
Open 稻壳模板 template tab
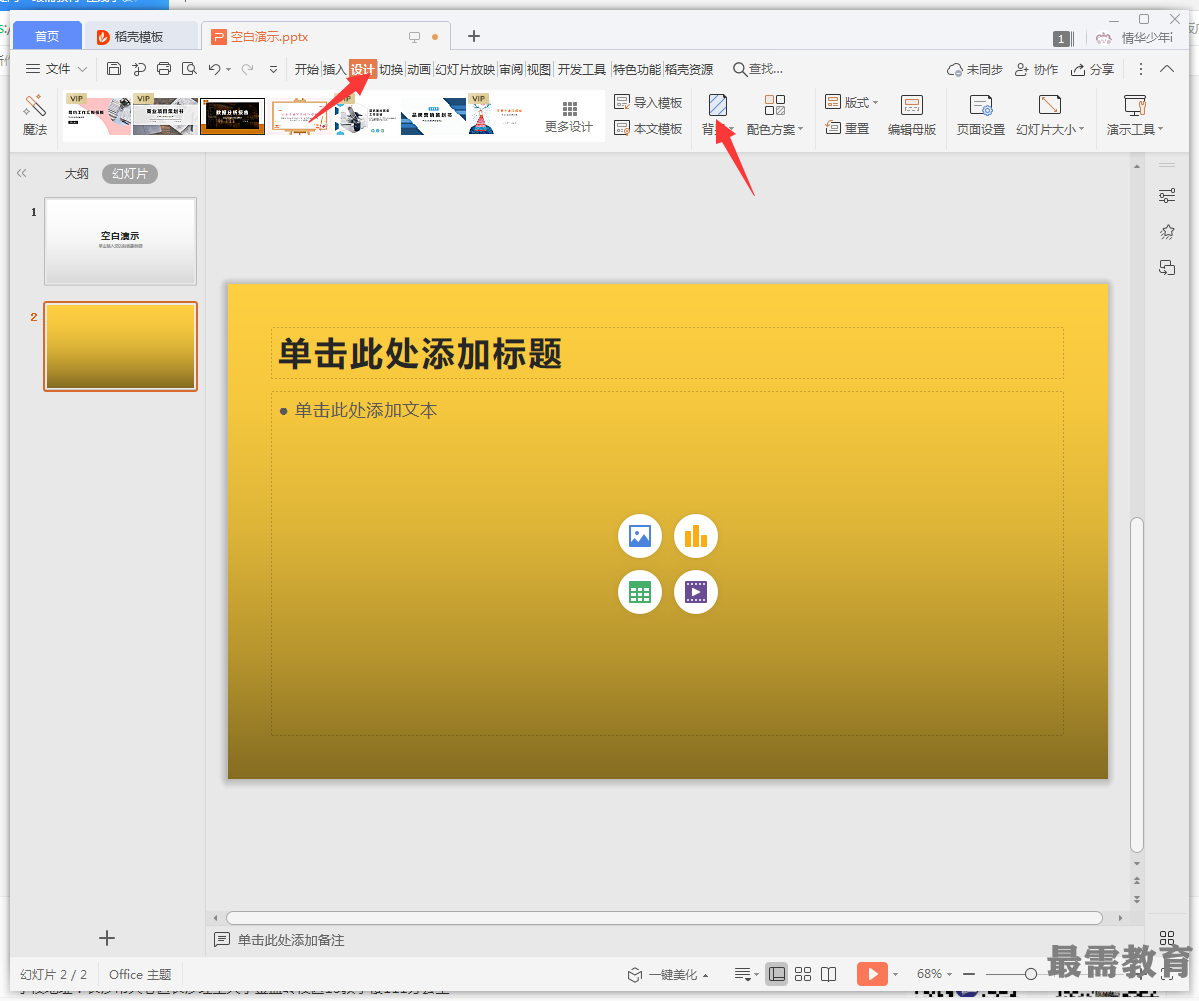tap(139, 36)
